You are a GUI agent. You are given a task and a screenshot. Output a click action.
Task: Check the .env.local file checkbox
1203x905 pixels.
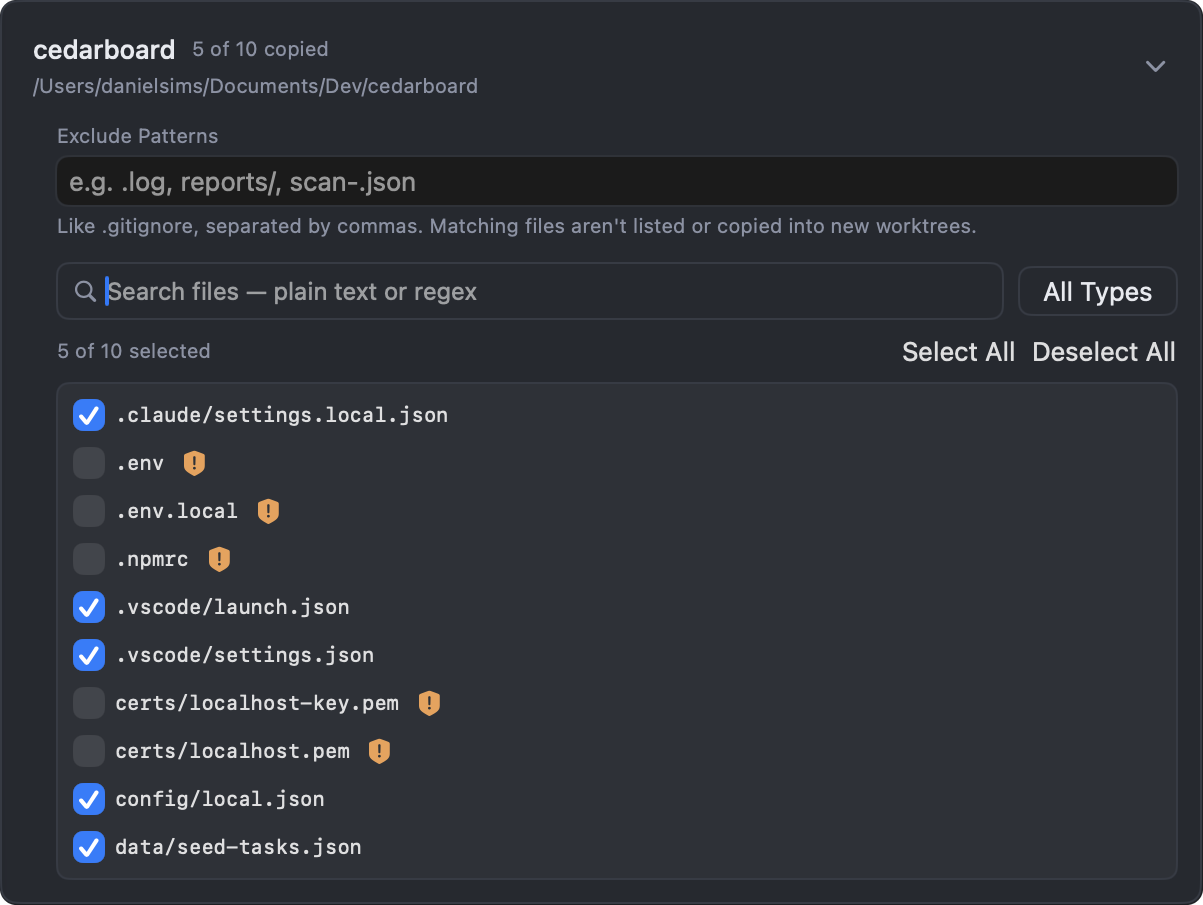tap(89, 511)
